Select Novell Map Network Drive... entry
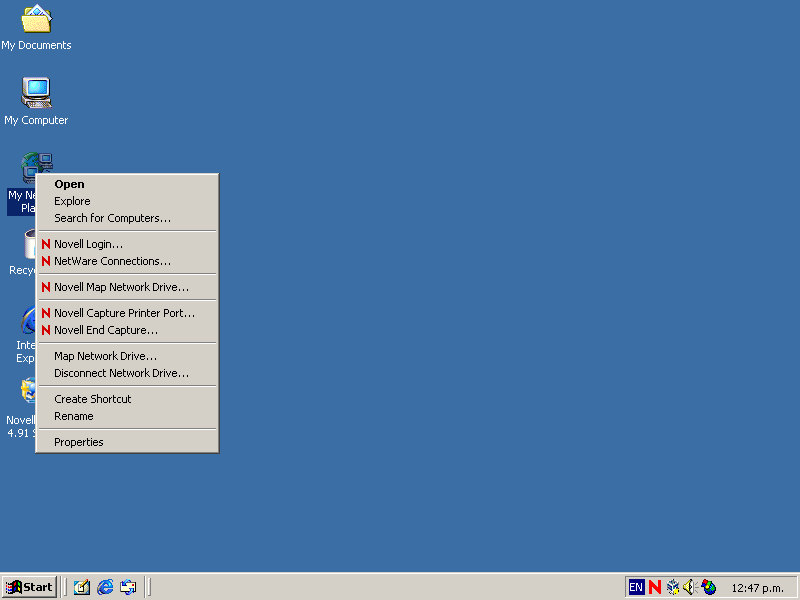 click(128, 287)
